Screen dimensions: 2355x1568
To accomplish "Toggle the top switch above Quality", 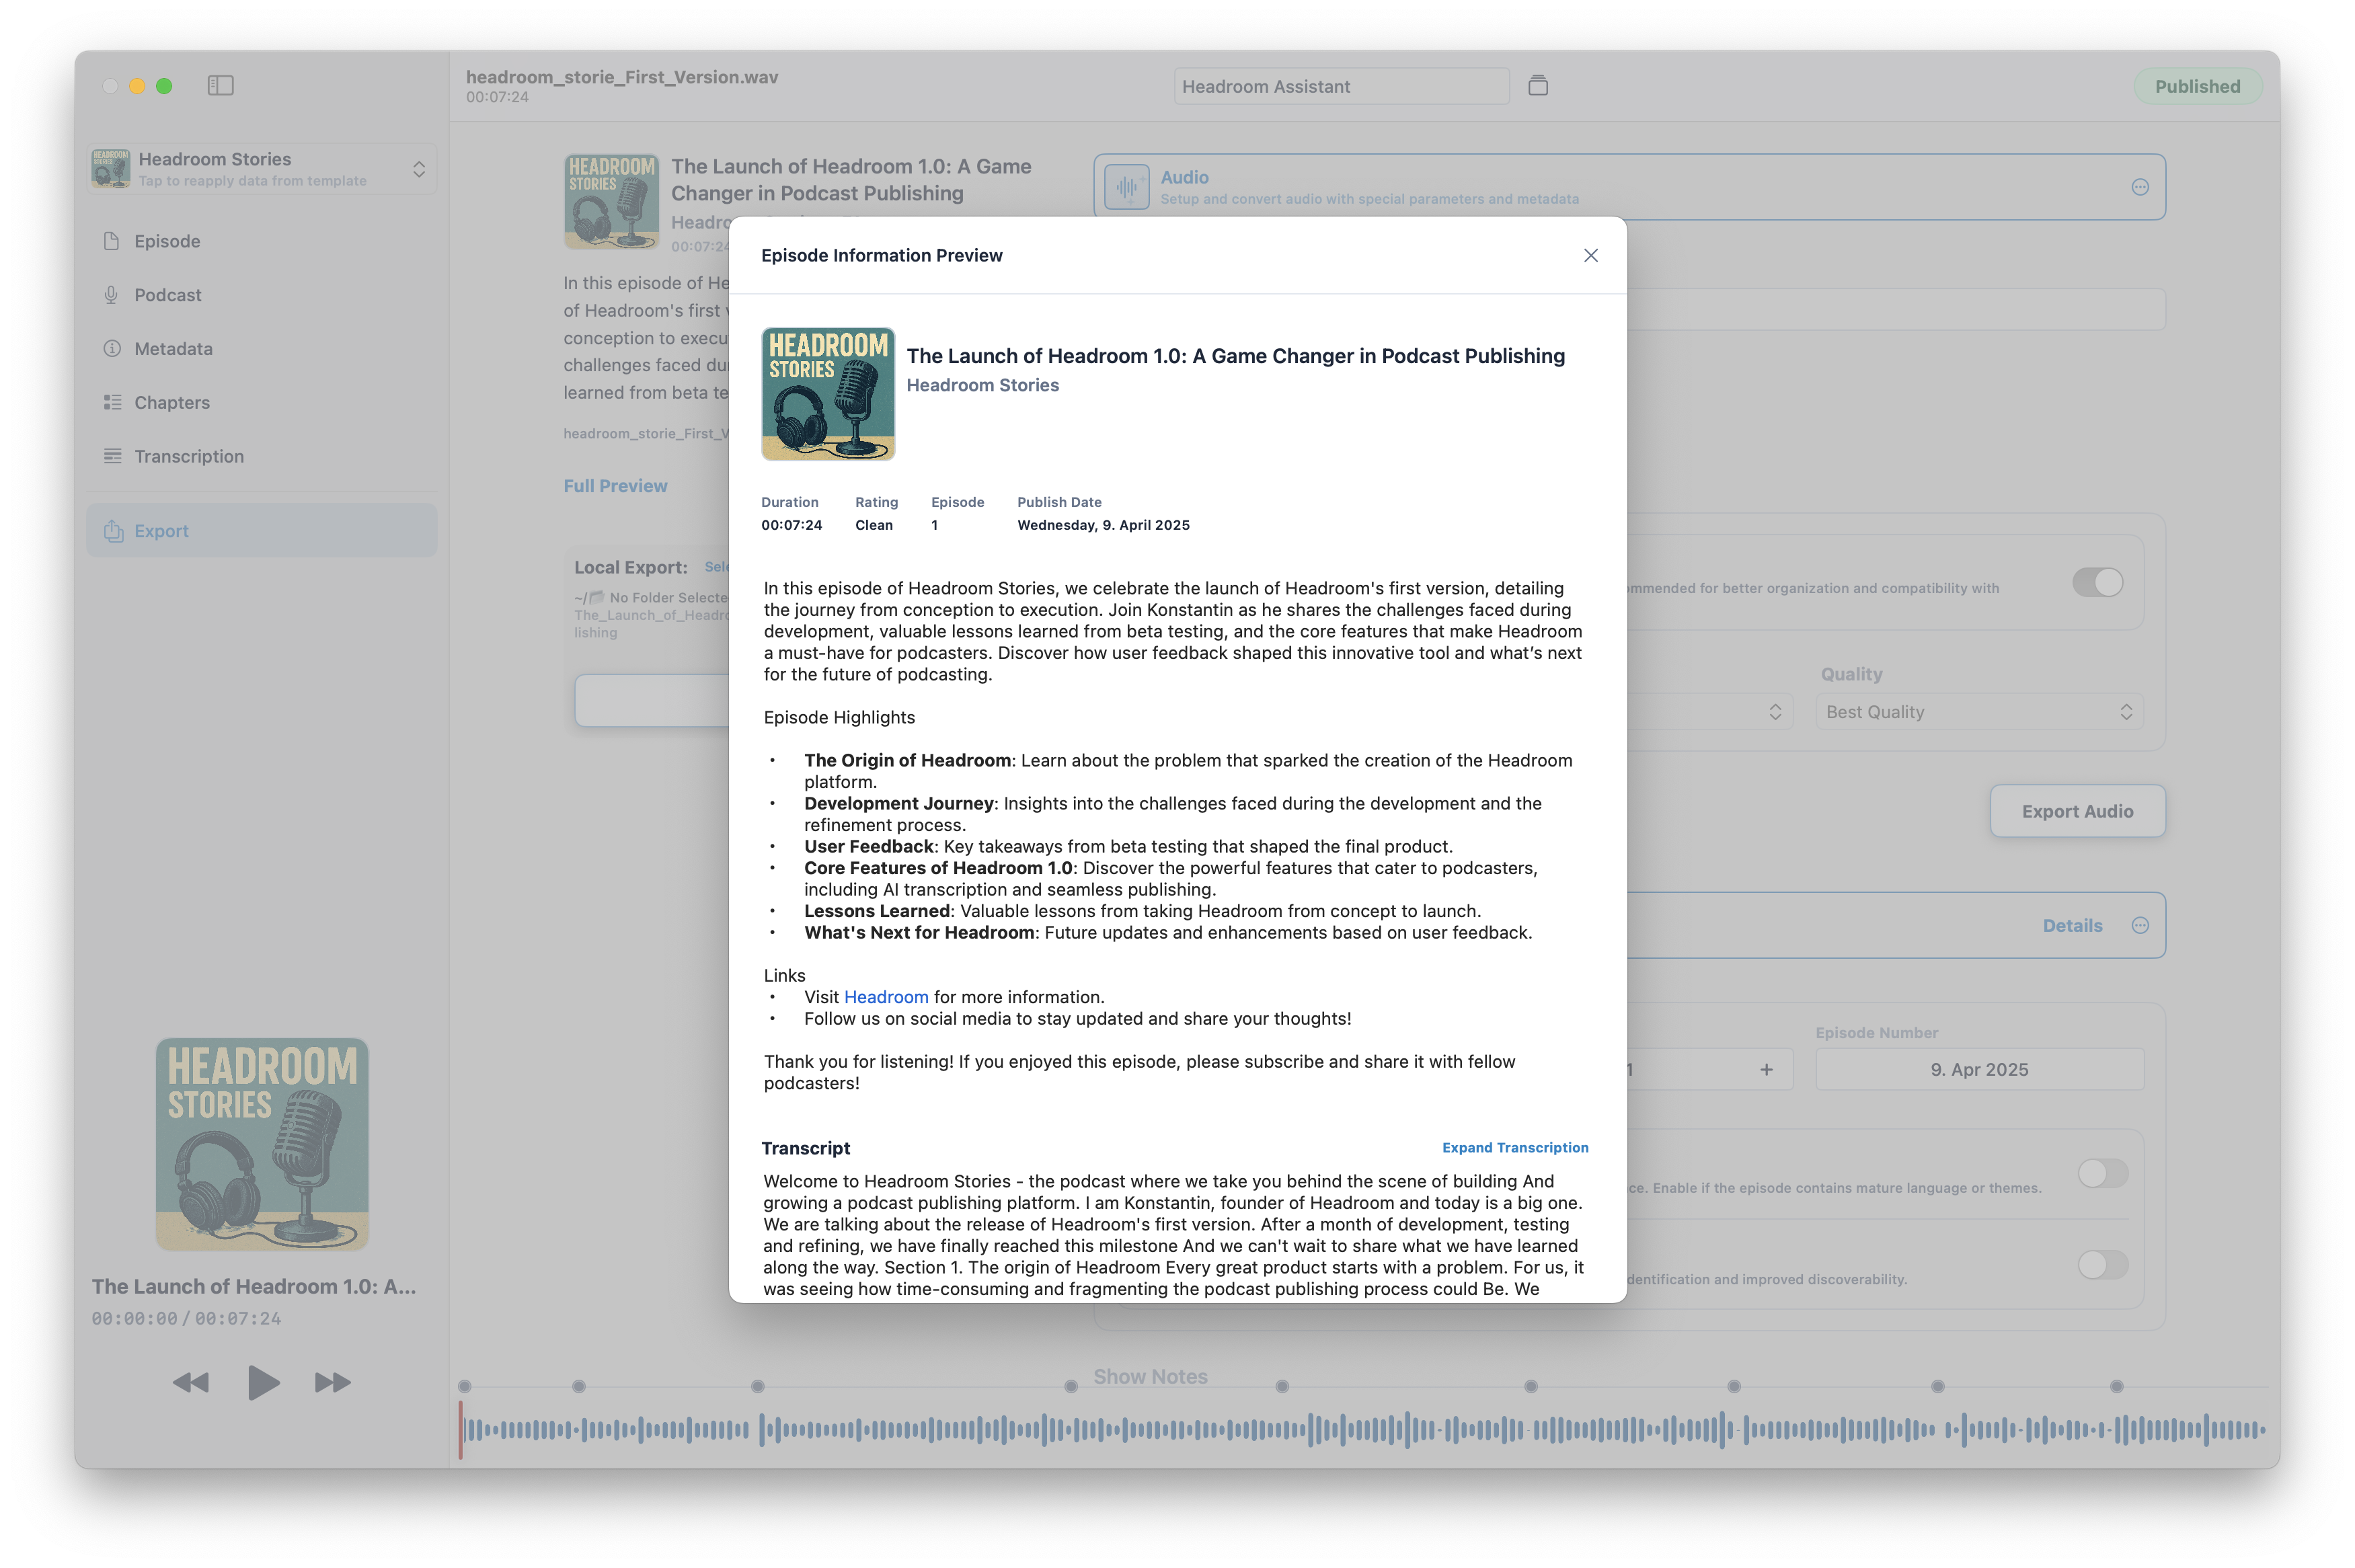I will 2097,582.
